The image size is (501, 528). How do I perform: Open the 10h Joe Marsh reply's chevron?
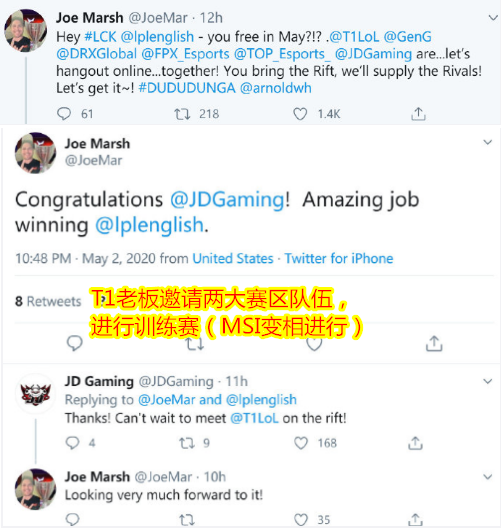[488, 477]
